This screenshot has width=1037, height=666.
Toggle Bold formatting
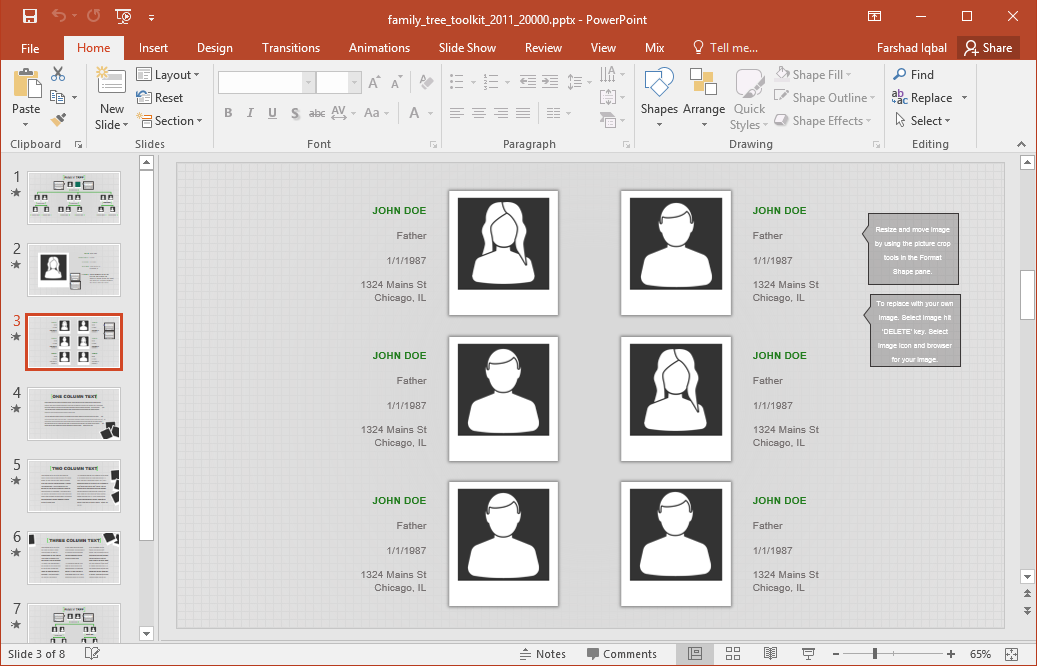228,114
